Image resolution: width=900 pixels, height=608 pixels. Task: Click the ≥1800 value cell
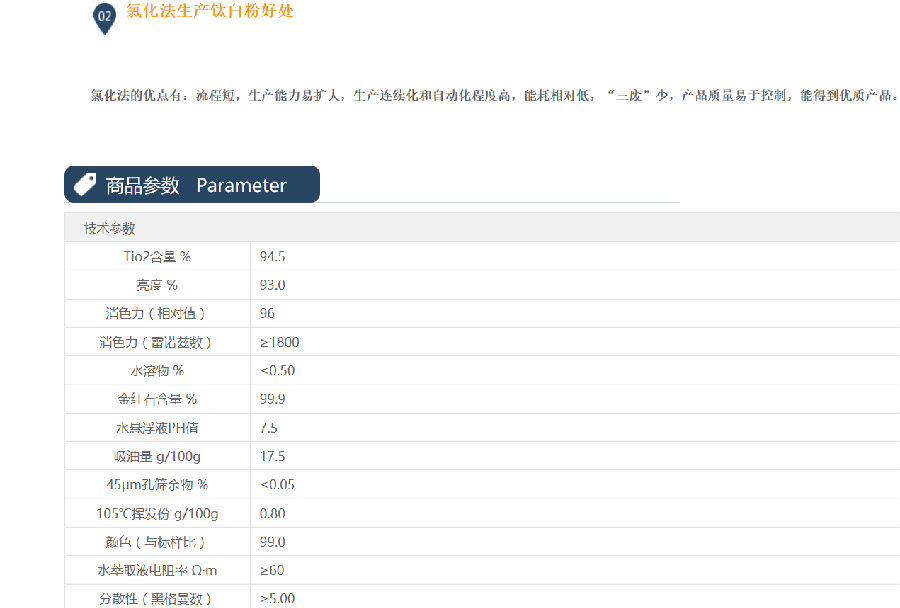pos(279,342)
